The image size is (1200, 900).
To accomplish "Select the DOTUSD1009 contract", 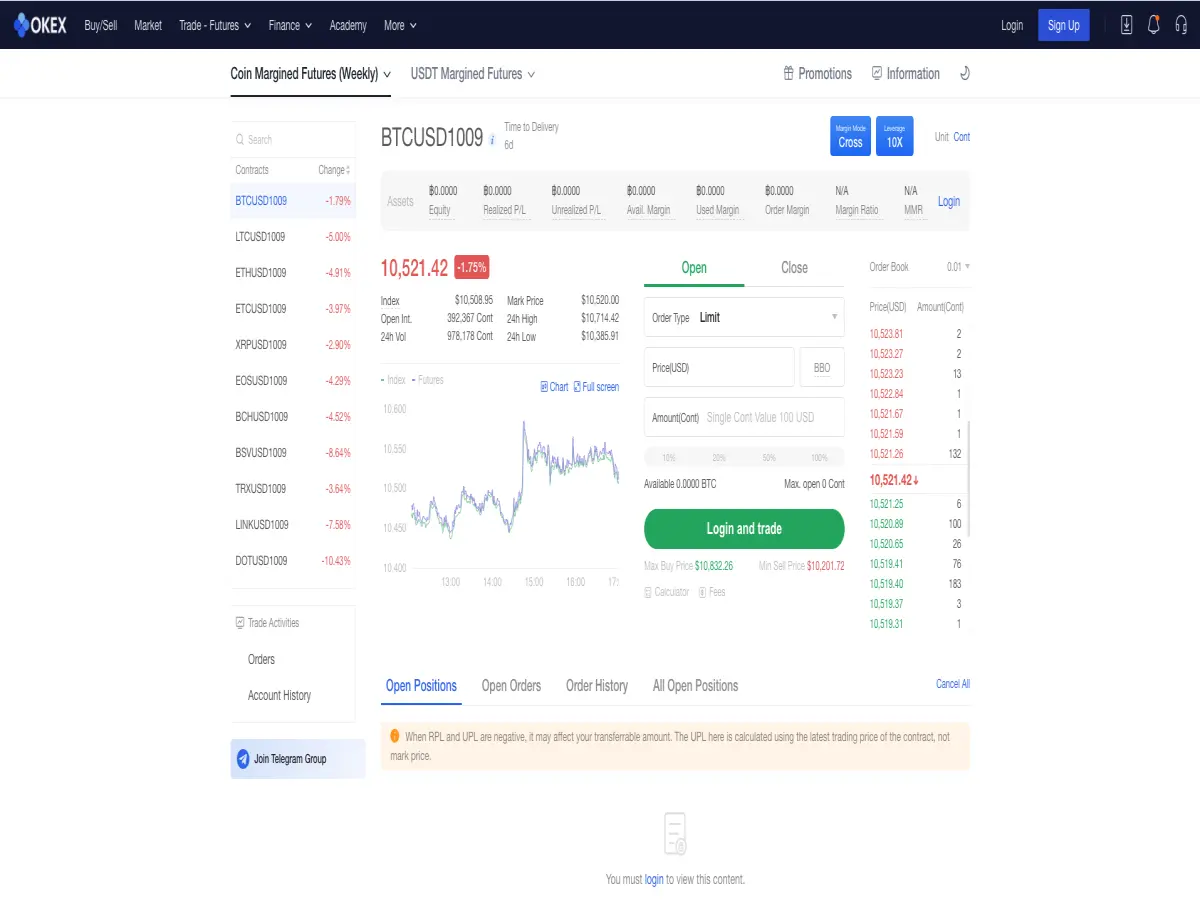I will [293, 561].
